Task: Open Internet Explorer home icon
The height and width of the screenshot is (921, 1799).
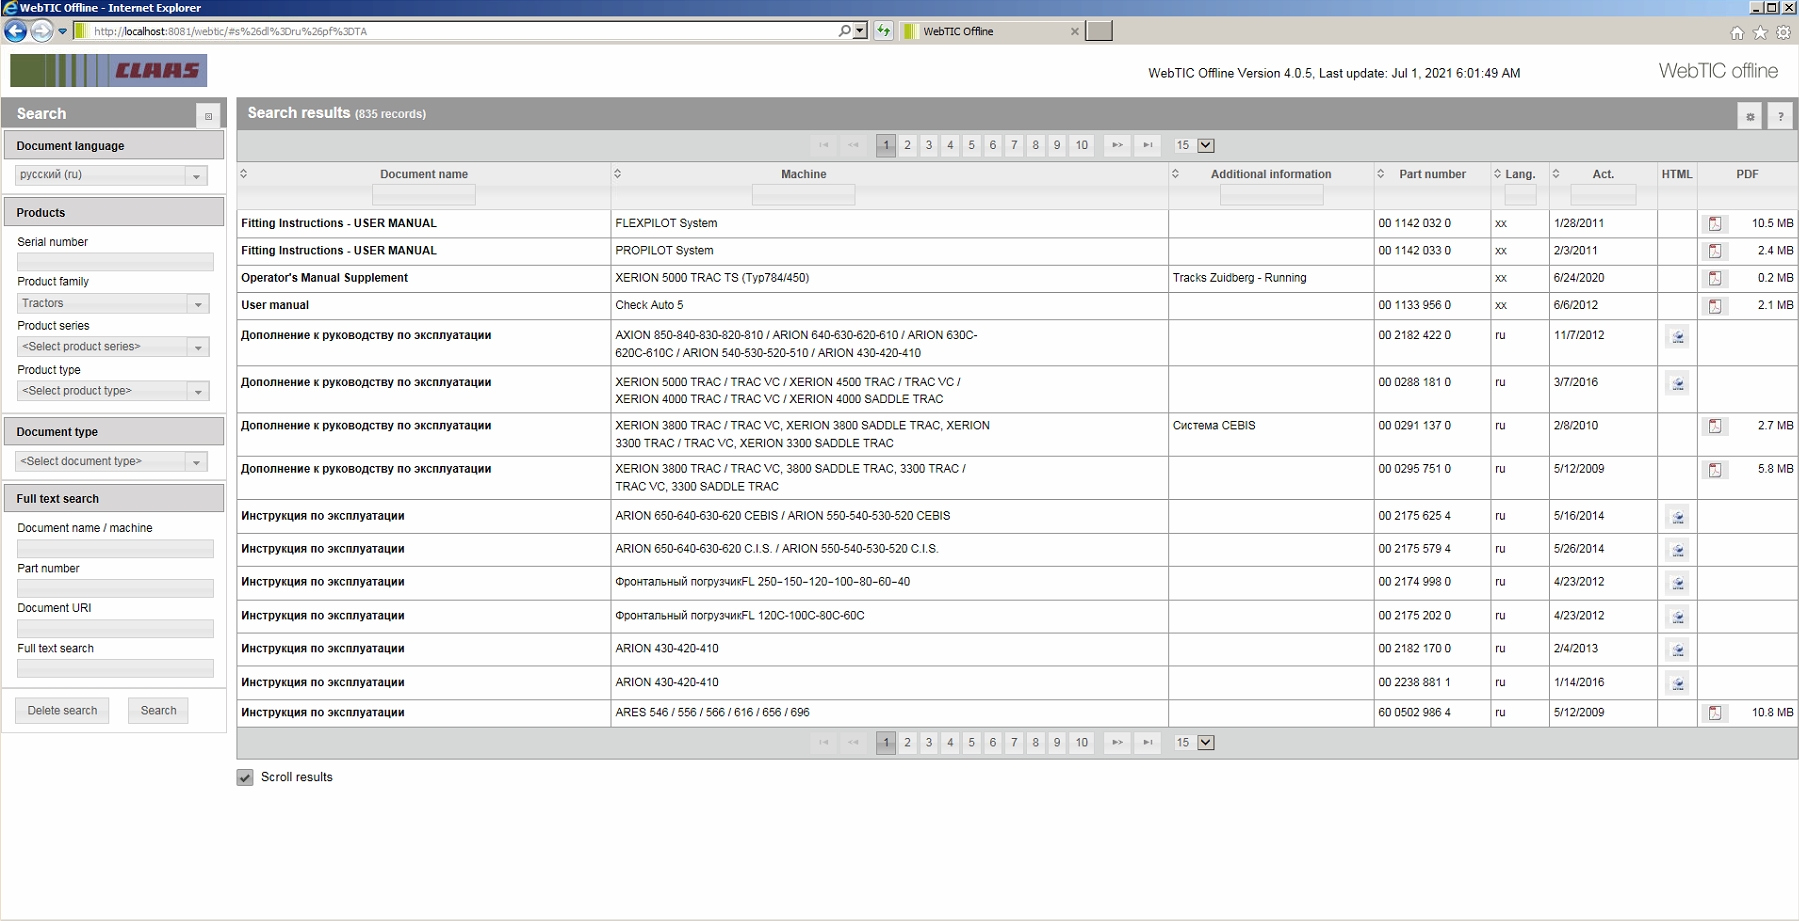Action: 1737,33
